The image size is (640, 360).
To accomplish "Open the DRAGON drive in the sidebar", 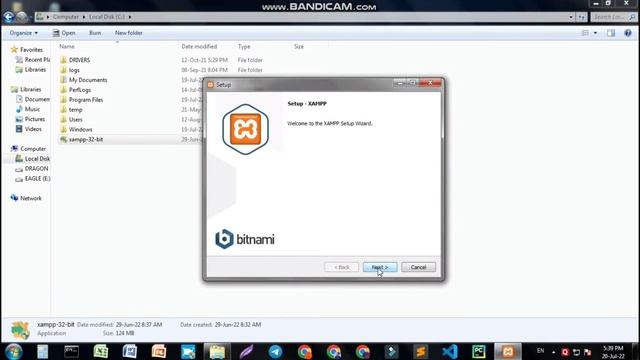I will pos(36,169).
